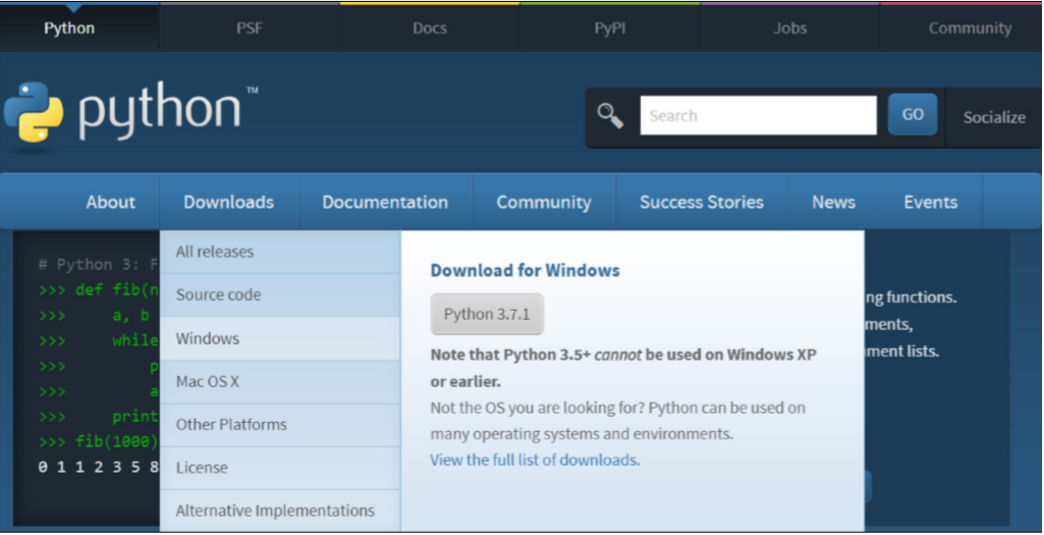This screenshot has height=535, width=1044.
Task: Open the PyPI top tab
Action: click(609, 28)
